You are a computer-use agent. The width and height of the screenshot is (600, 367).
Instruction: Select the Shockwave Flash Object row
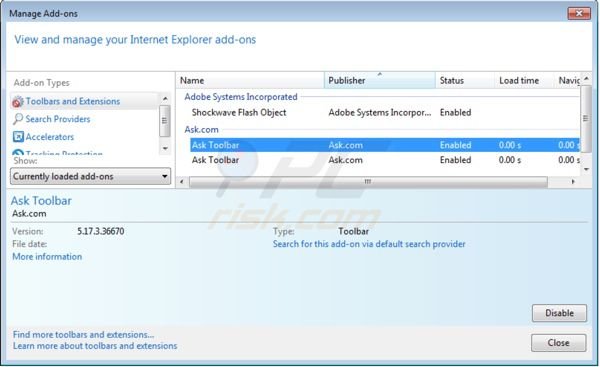[385, 113]
